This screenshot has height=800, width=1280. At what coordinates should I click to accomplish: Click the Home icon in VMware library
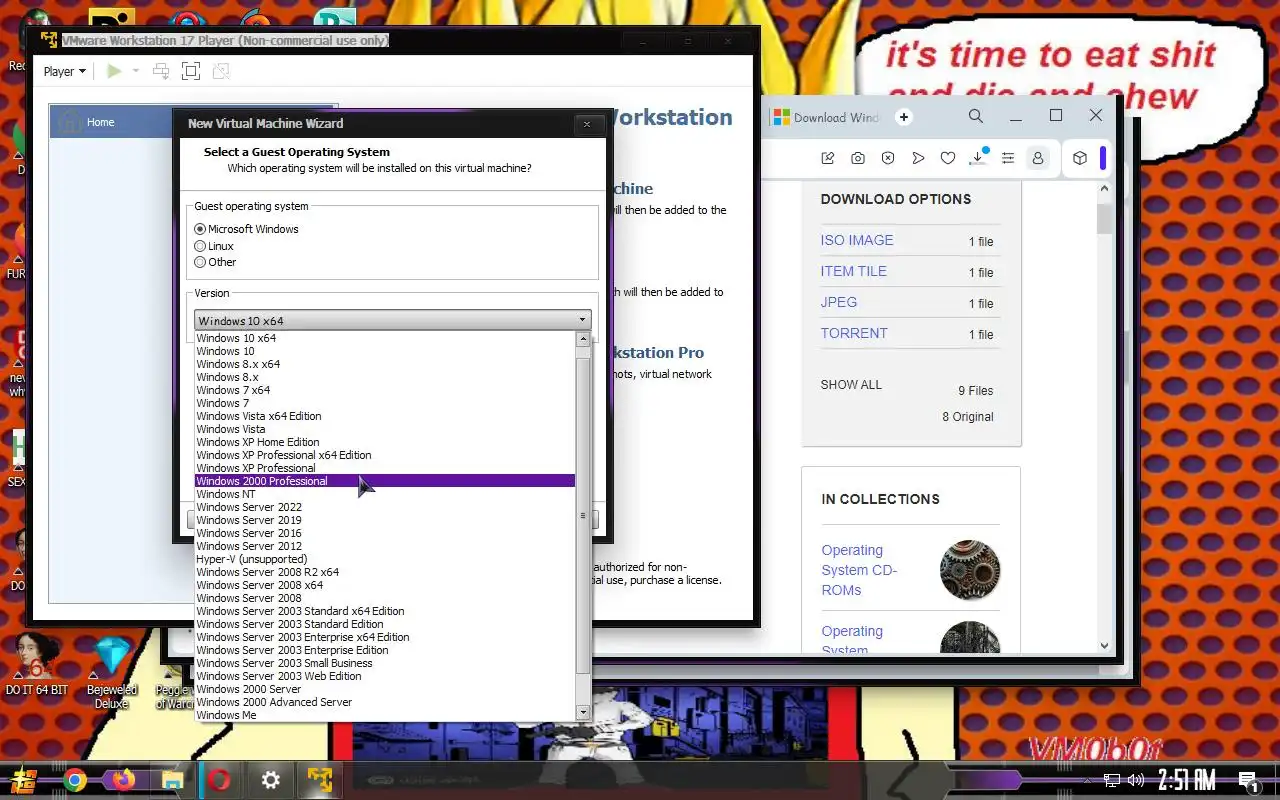(70, 122)
